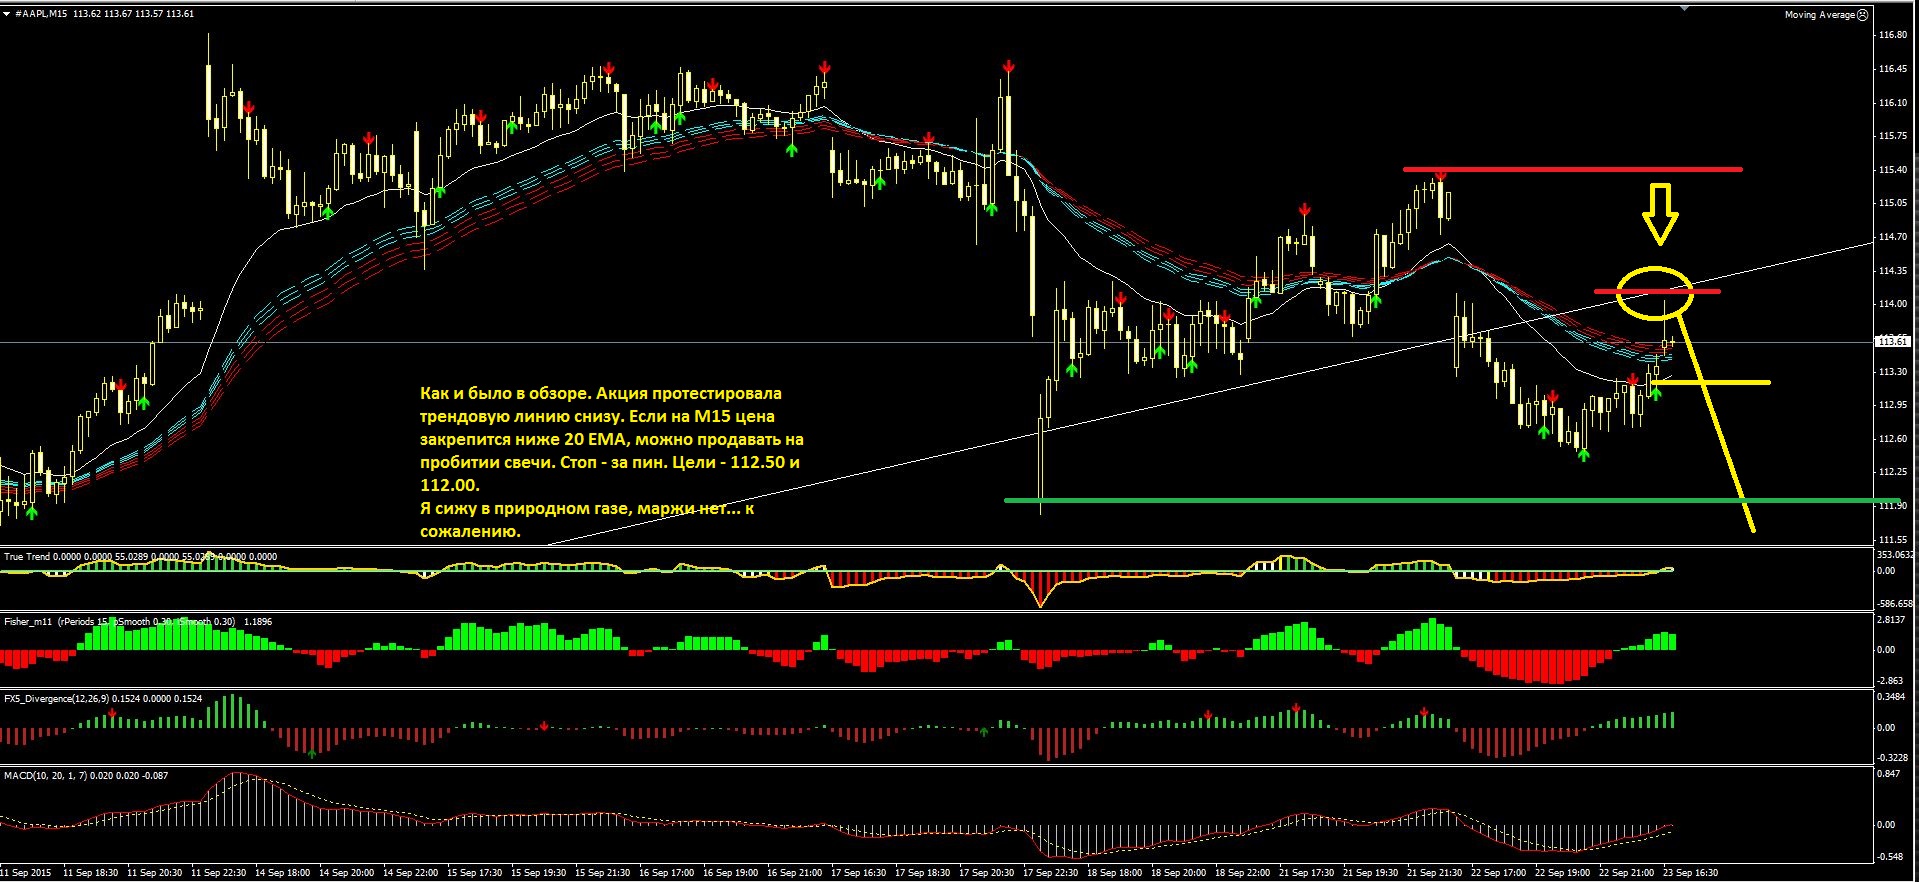1919x882 pixels.
Task: Click the FX5_Divergence(12,26,9) indicator label
Action: [x=56, y=699]
